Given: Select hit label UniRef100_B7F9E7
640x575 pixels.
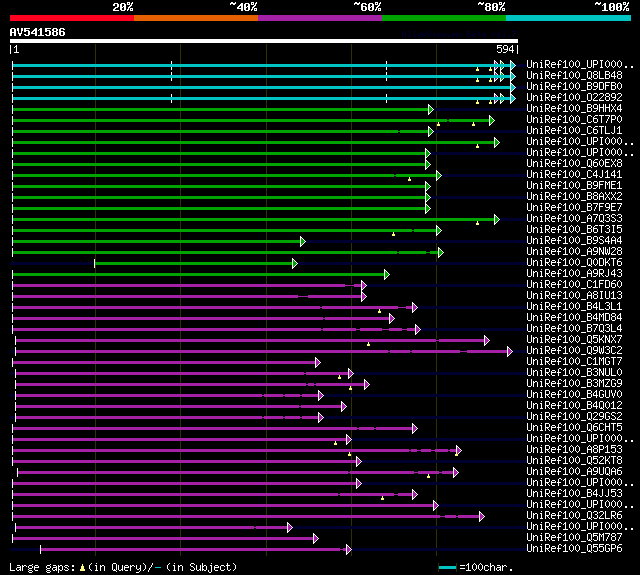Looking at the screenshot, I should coord(574,208).
